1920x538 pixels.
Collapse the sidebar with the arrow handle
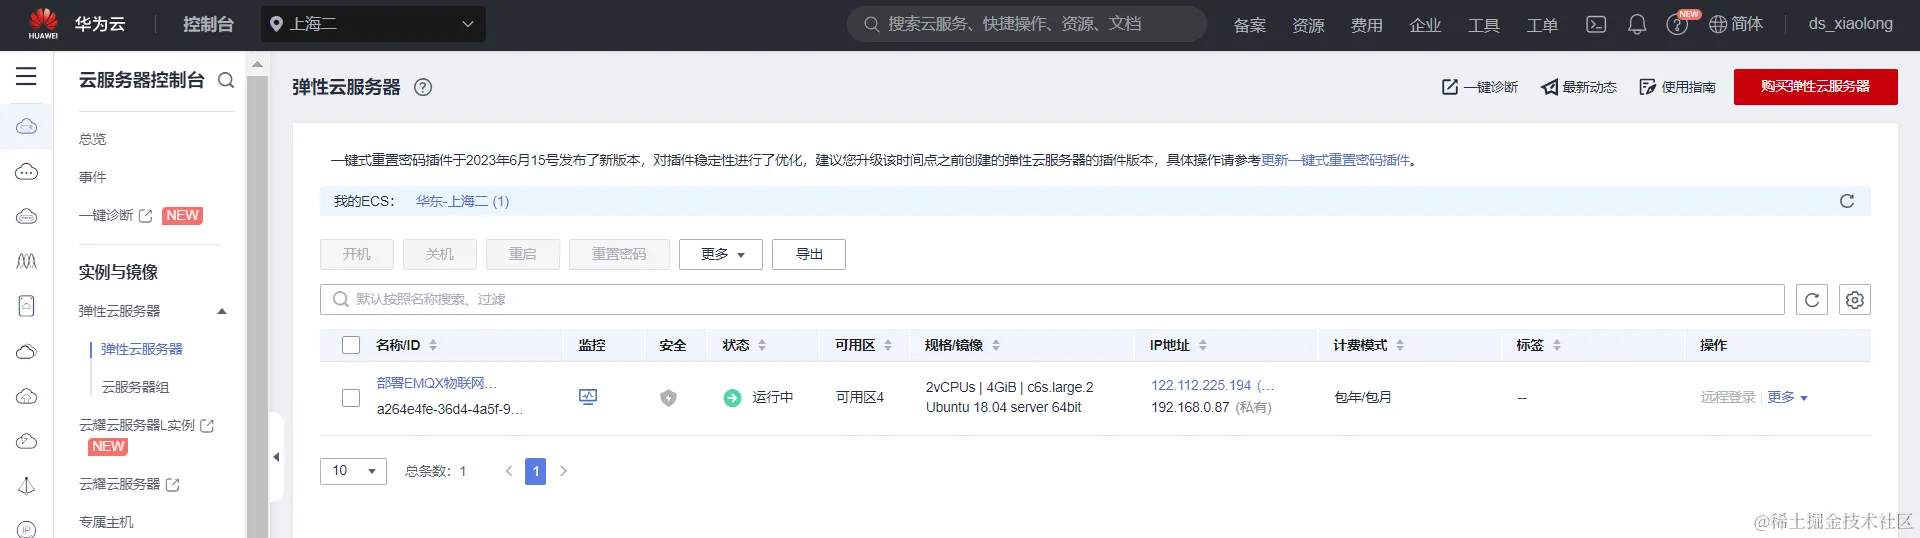pos(276,457)
